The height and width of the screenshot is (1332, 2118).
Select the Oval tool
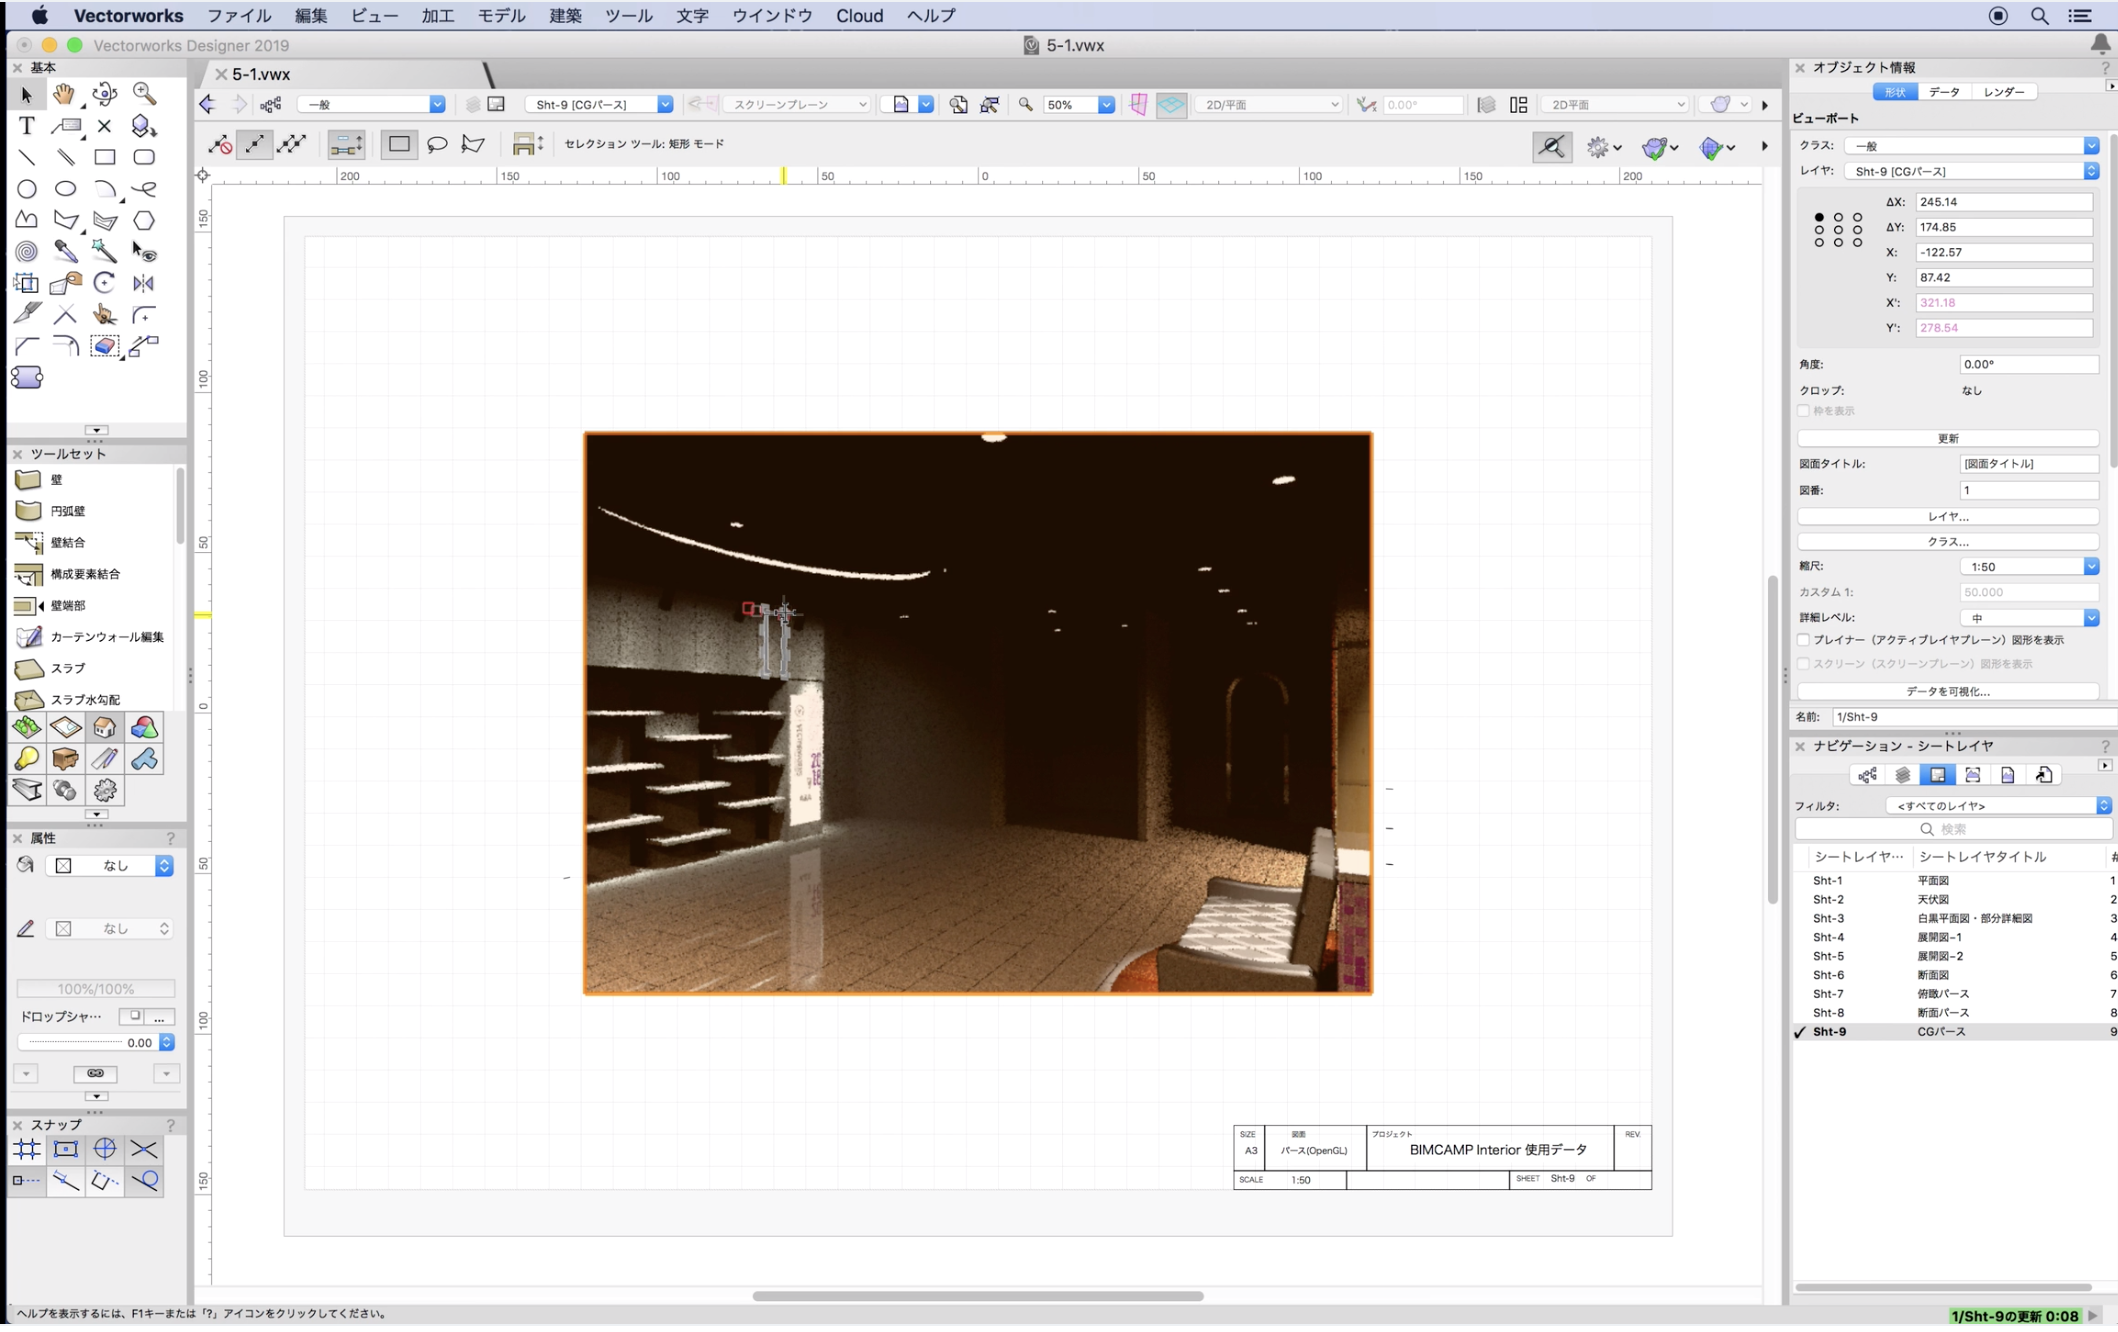point(65,189)
